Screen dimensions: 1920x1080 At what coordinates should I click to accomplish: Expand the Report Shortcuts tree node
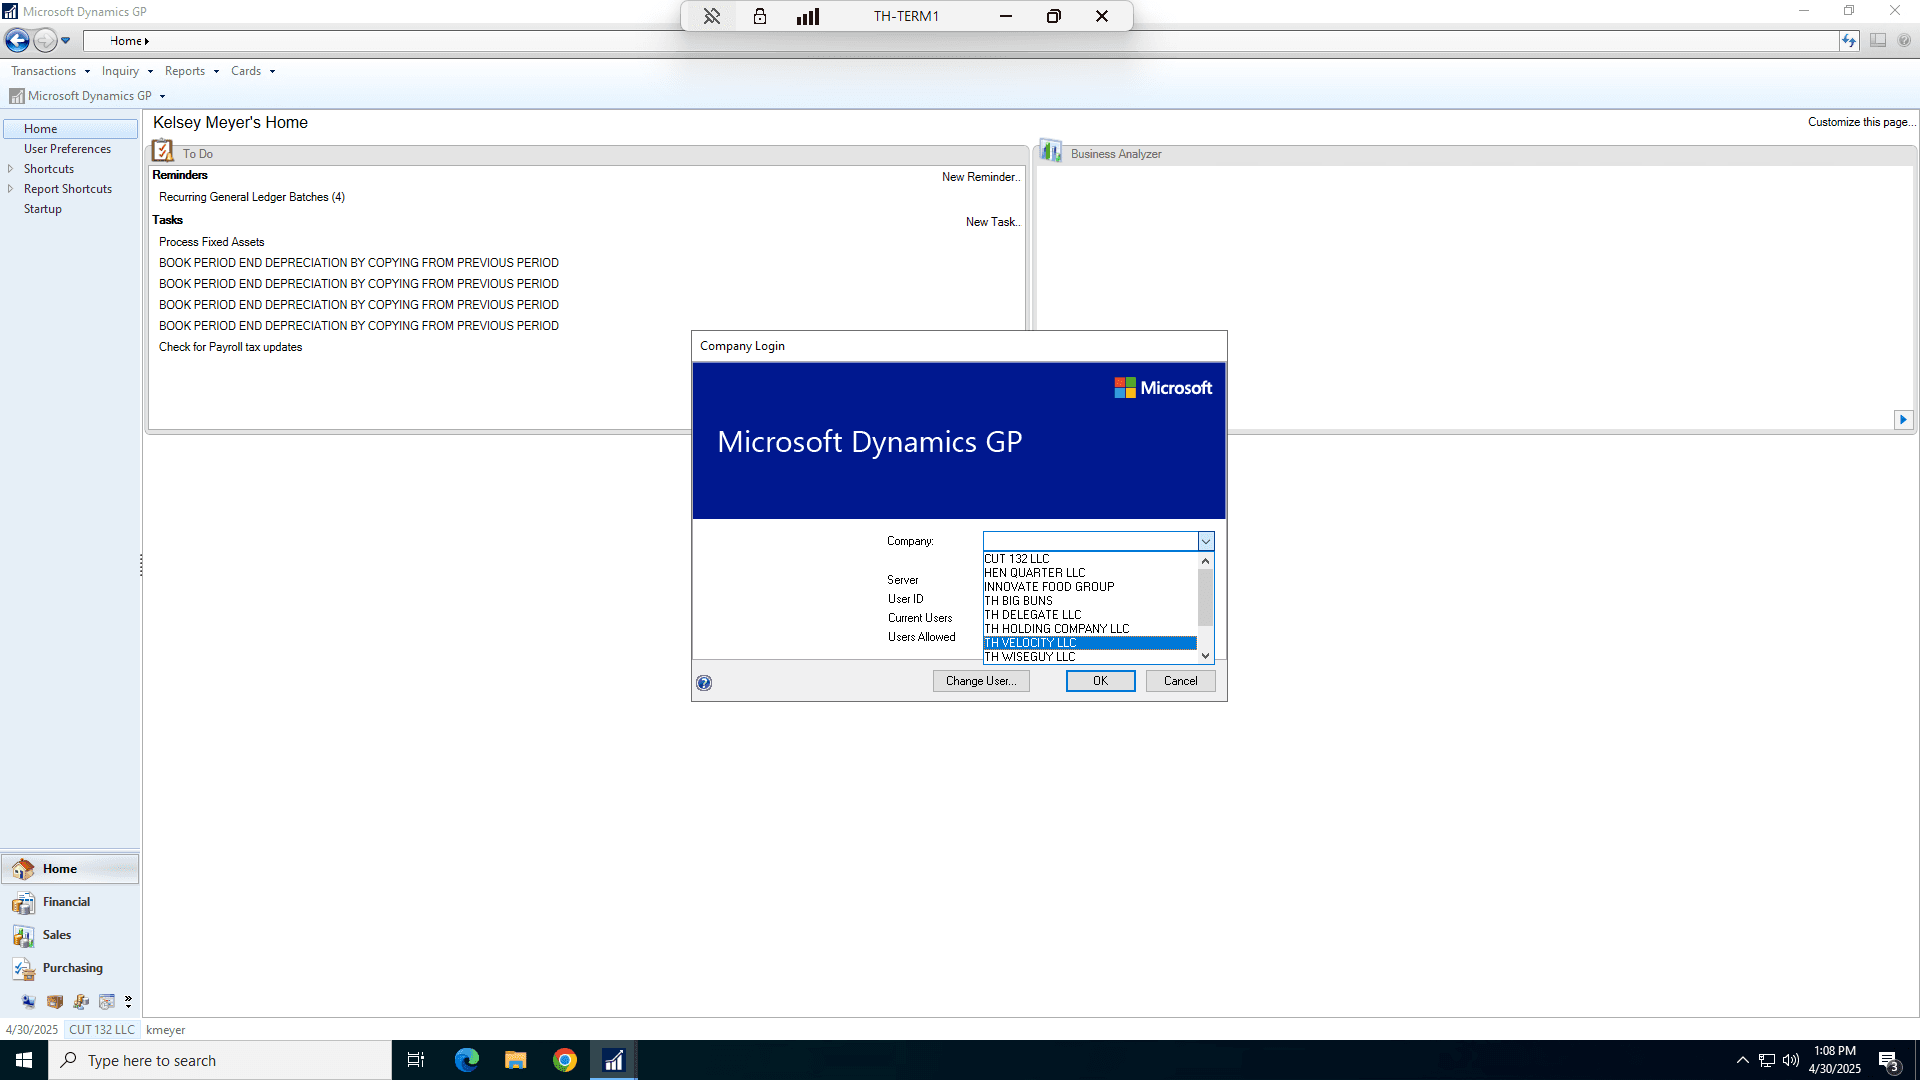tap(10, 189)
